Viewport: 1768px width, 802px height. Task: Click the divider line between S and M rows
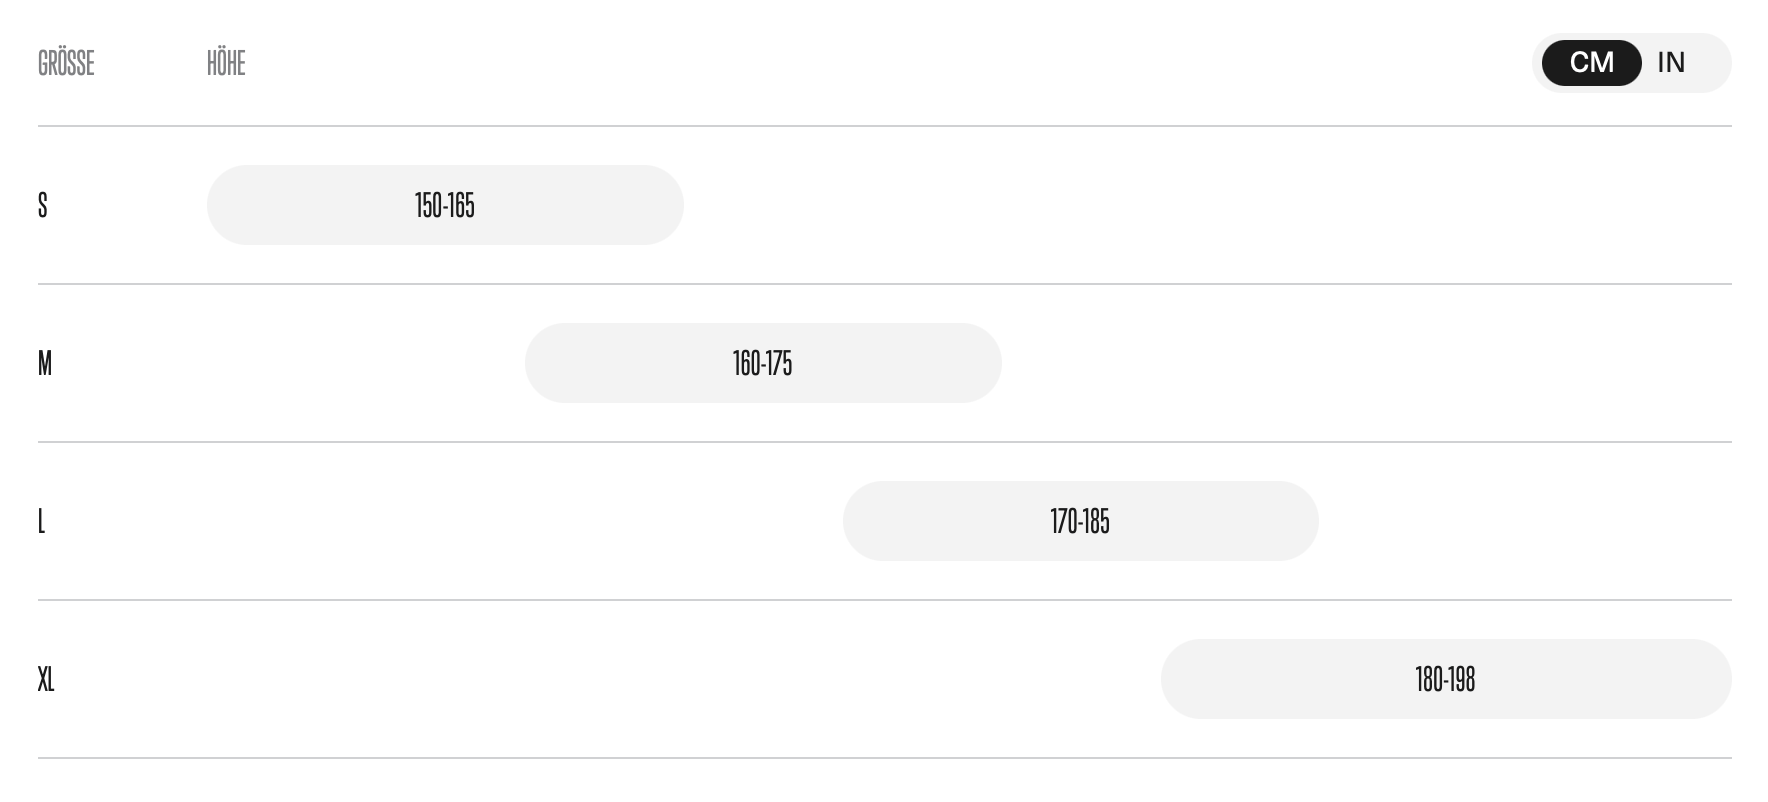point(885,284)
